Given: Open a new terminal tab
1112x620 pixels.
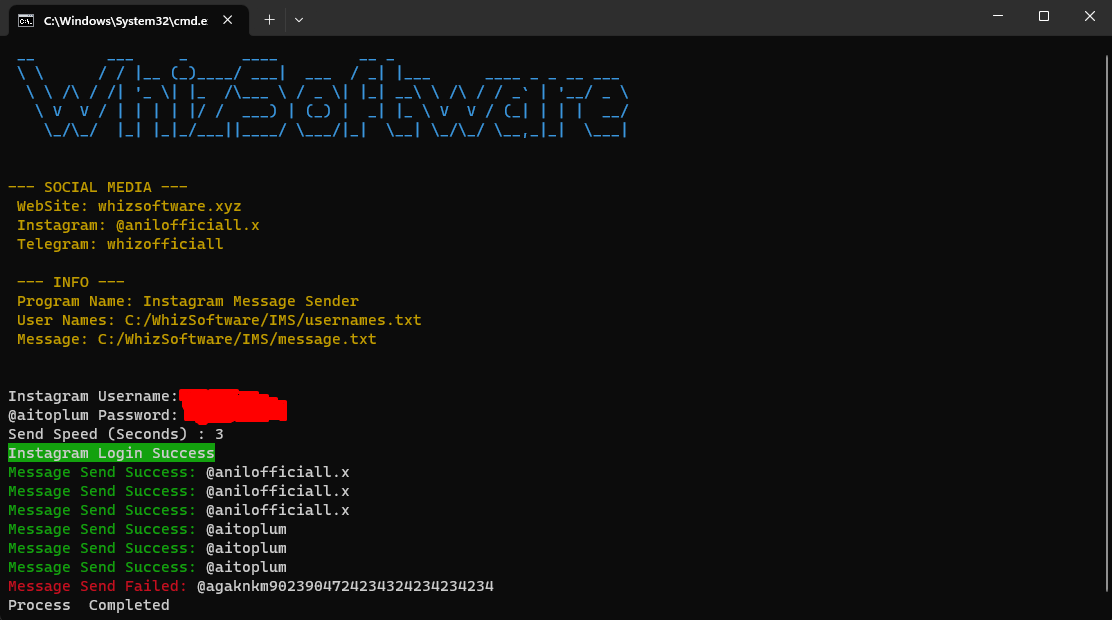Looking at the screenshot, I should pyautogui.click(x=269, y=20).
